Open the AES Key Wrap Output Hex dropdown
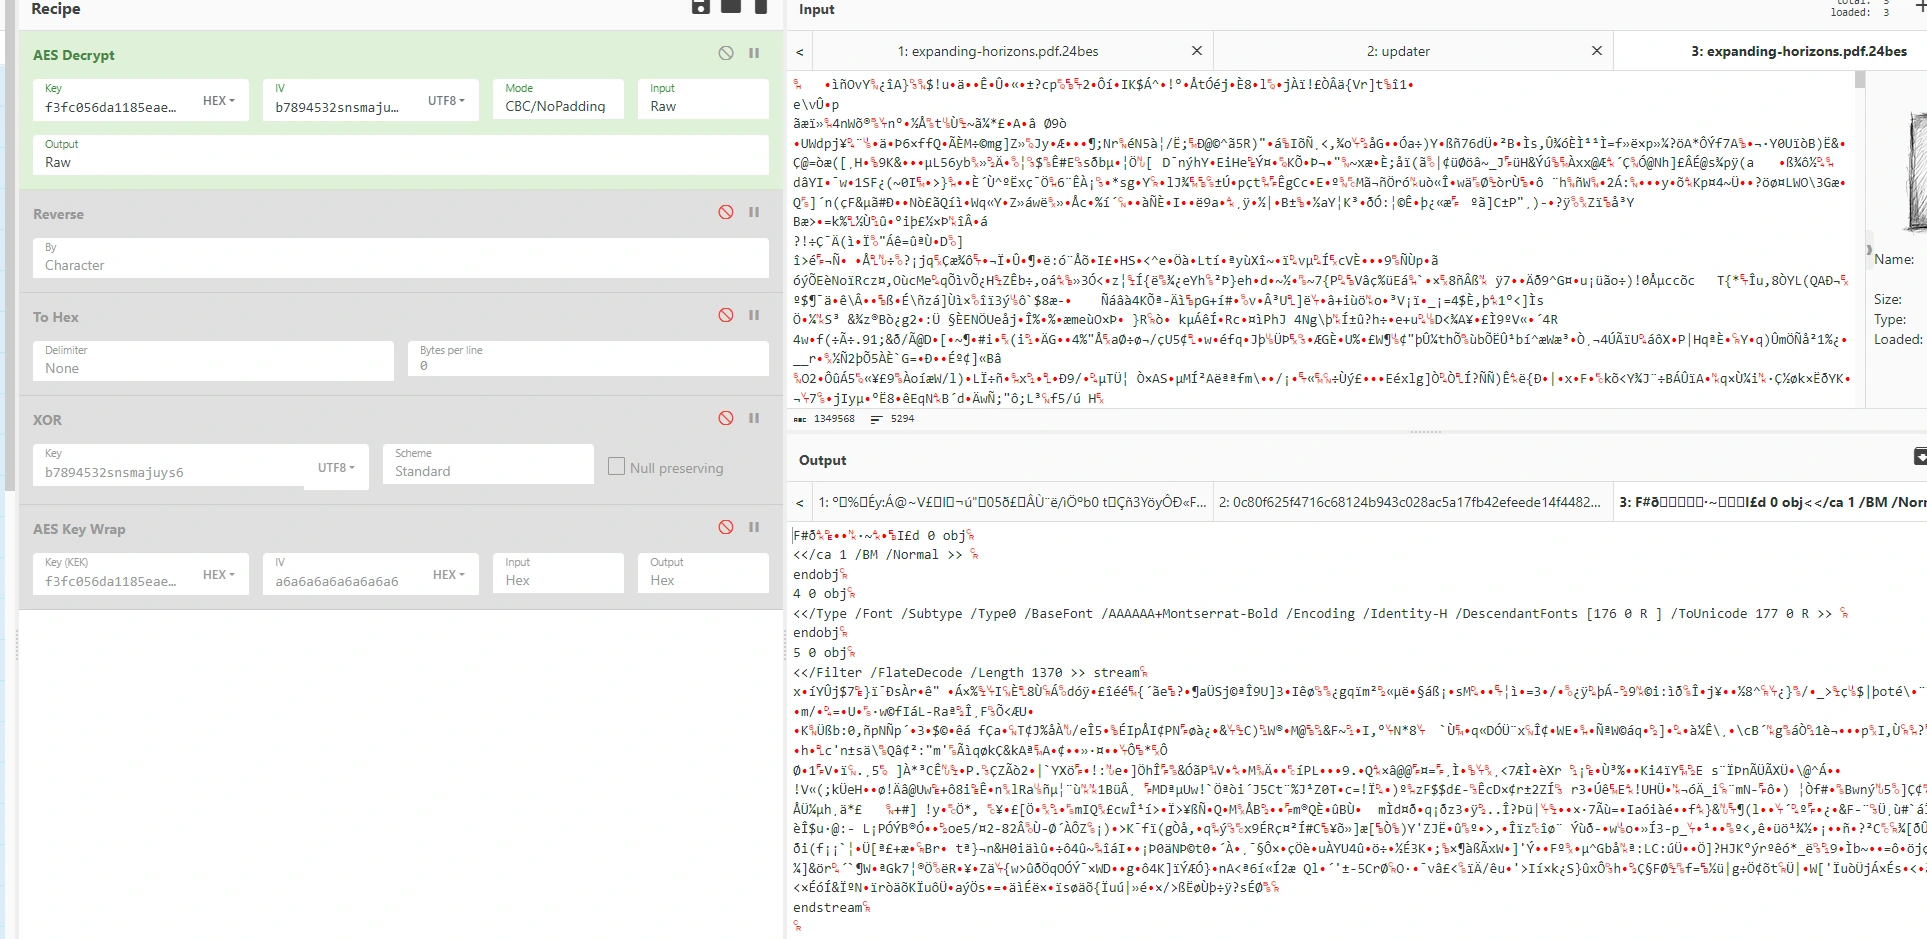The width and height of the screenshot is (1927, 939). click(703, 573)
